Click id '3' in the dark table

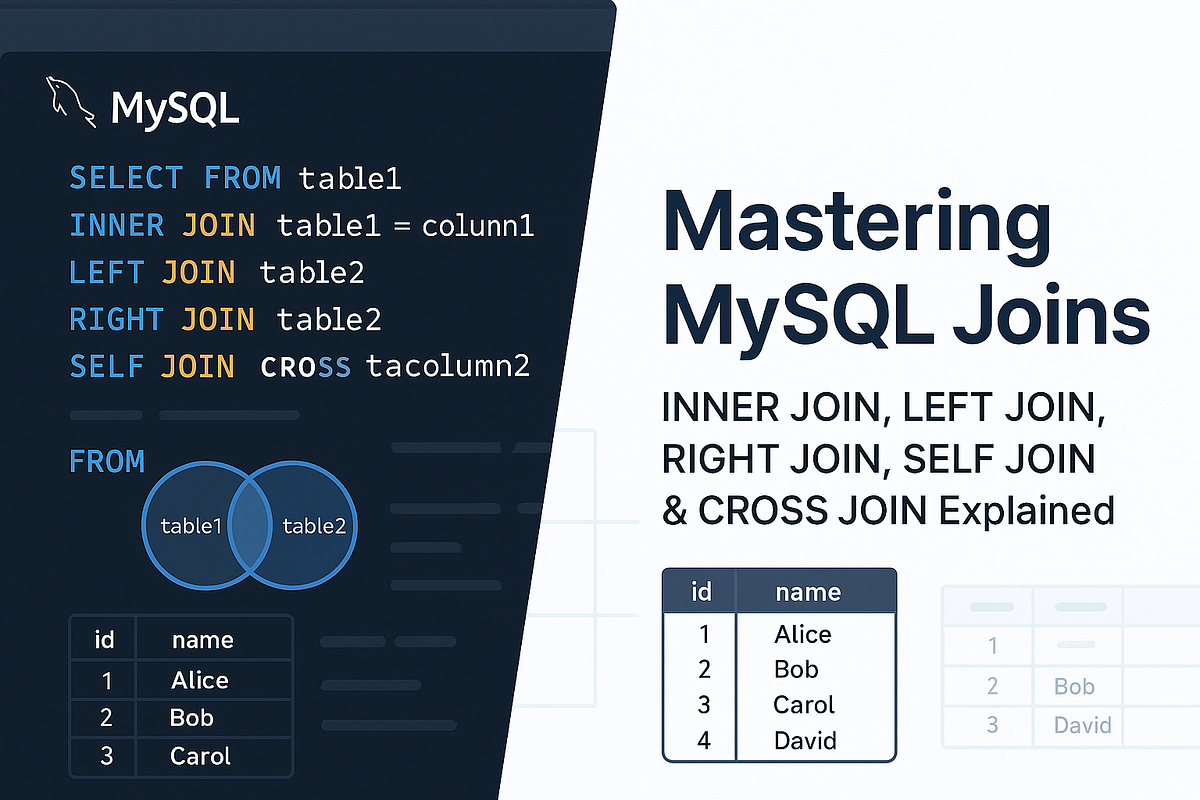[106, 756]
